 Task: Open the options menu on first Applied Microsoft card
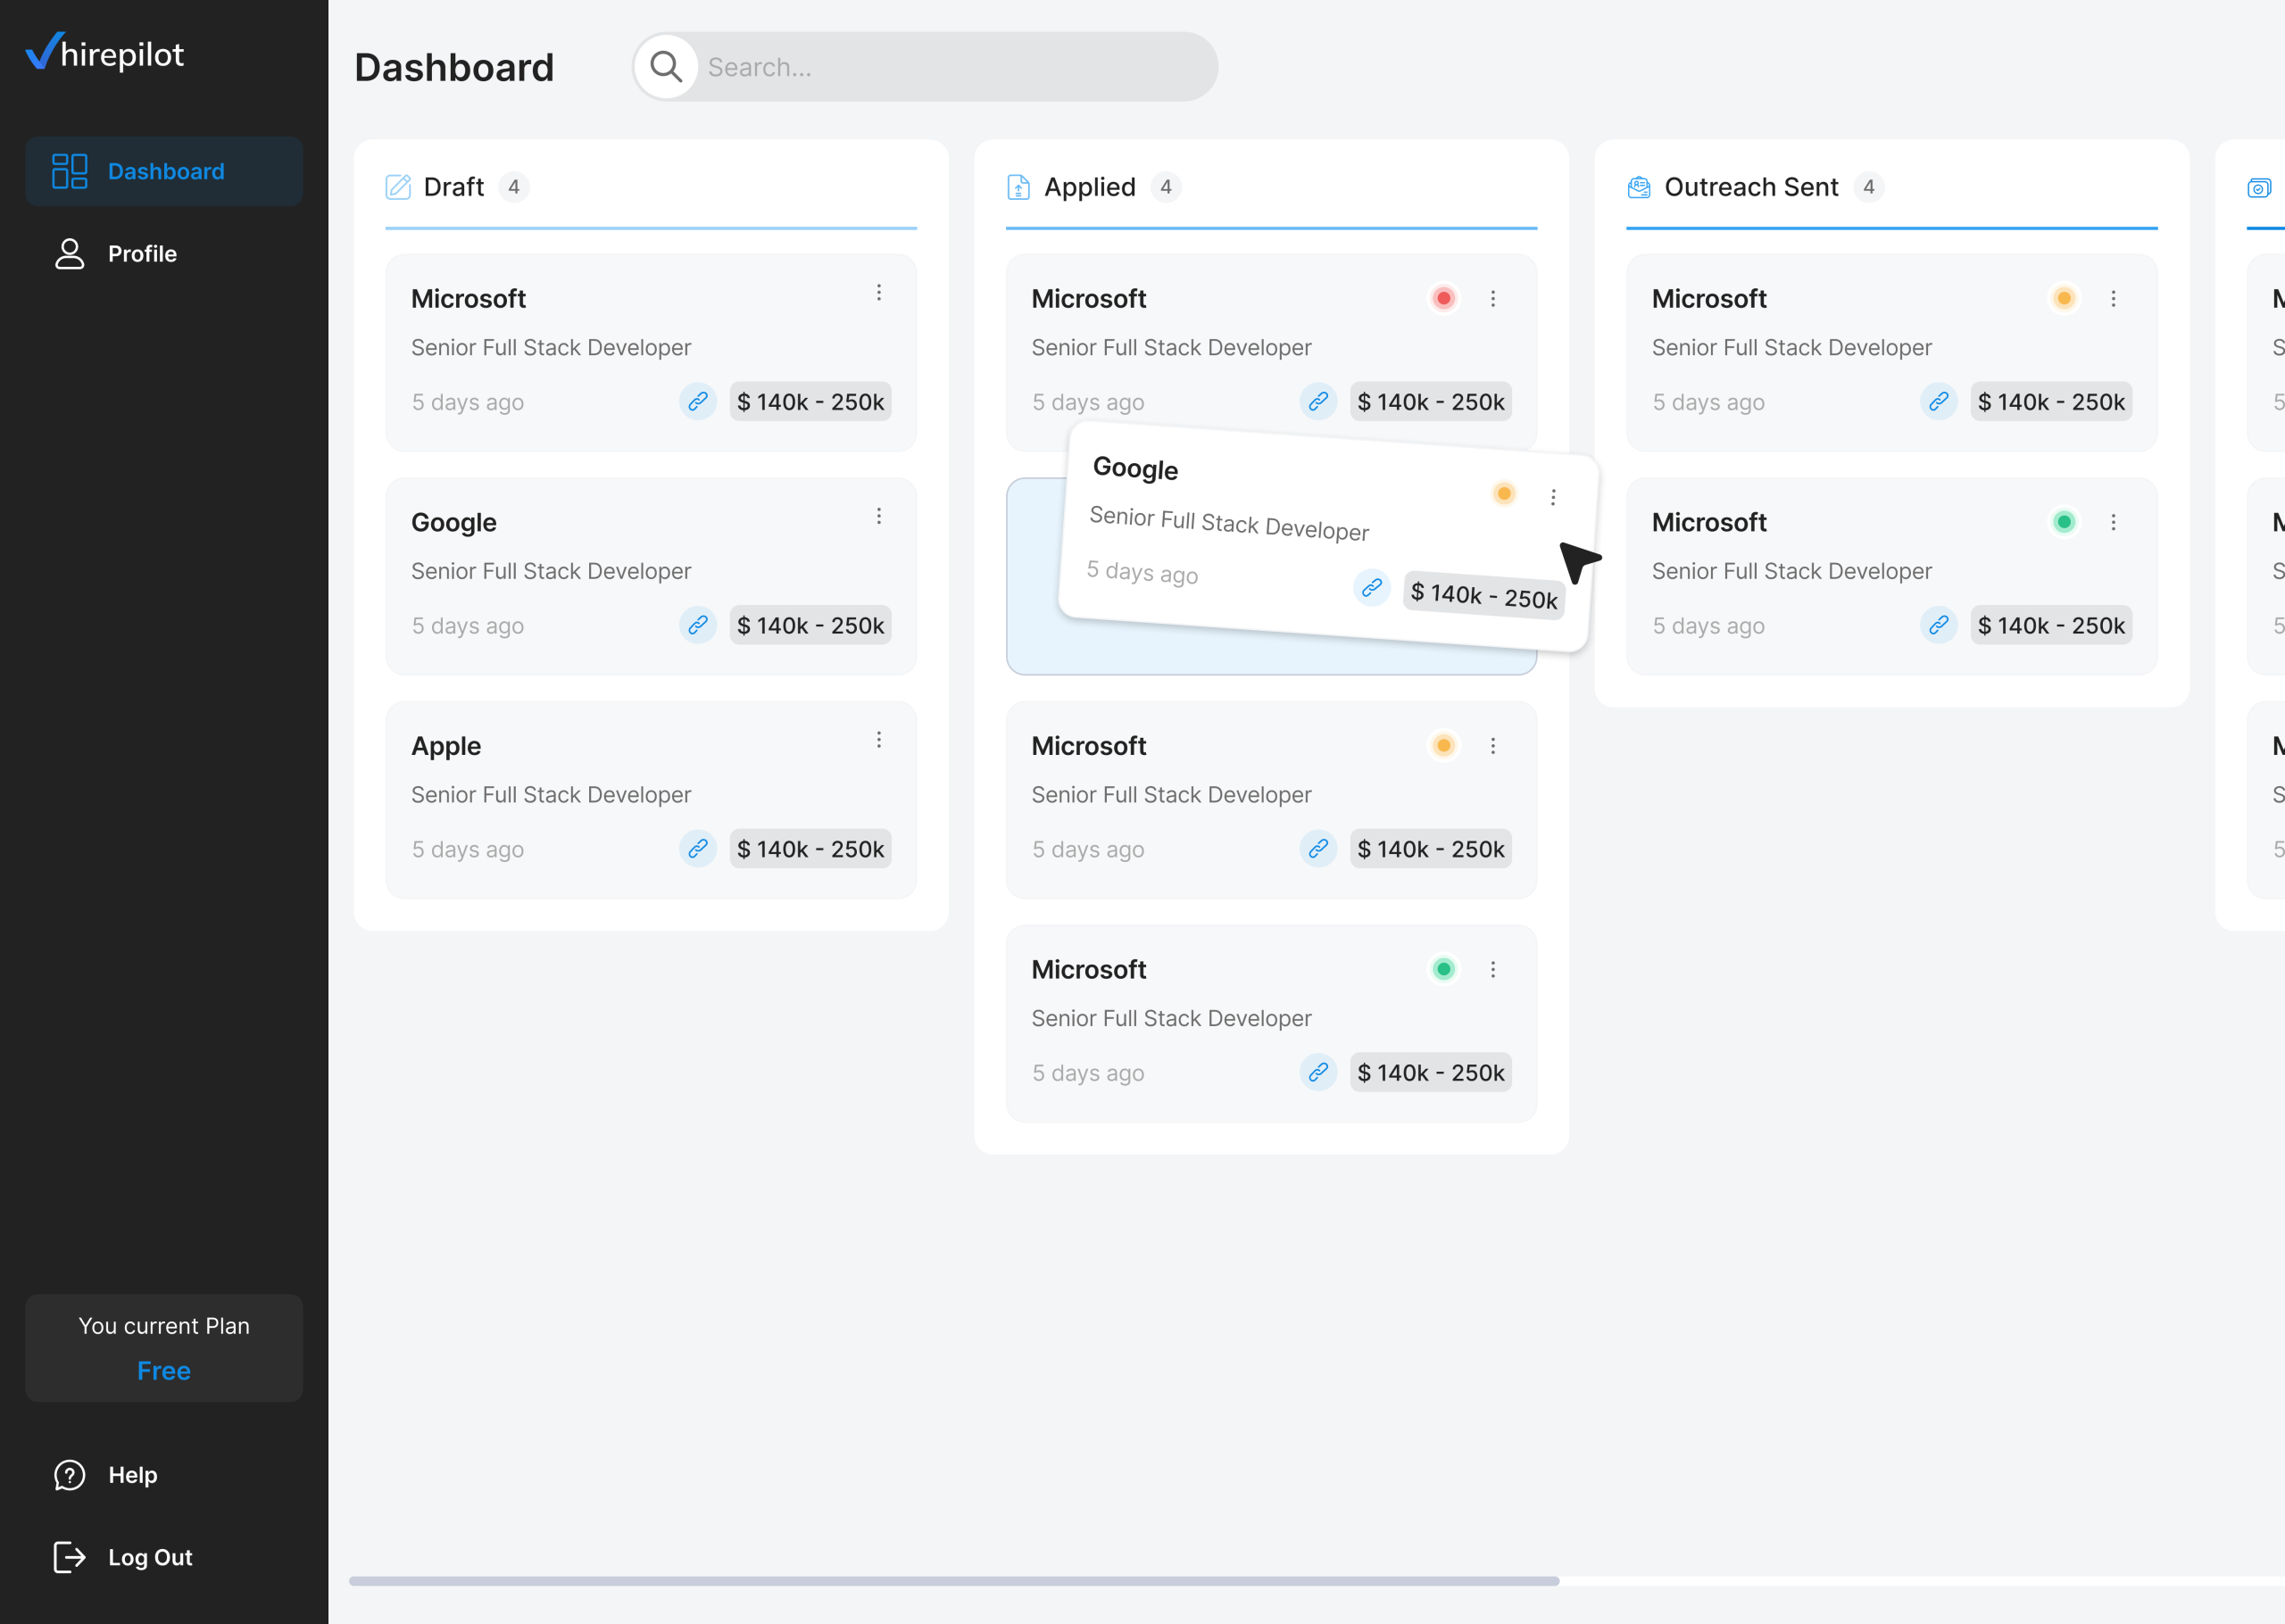[x=1493, y=298]
